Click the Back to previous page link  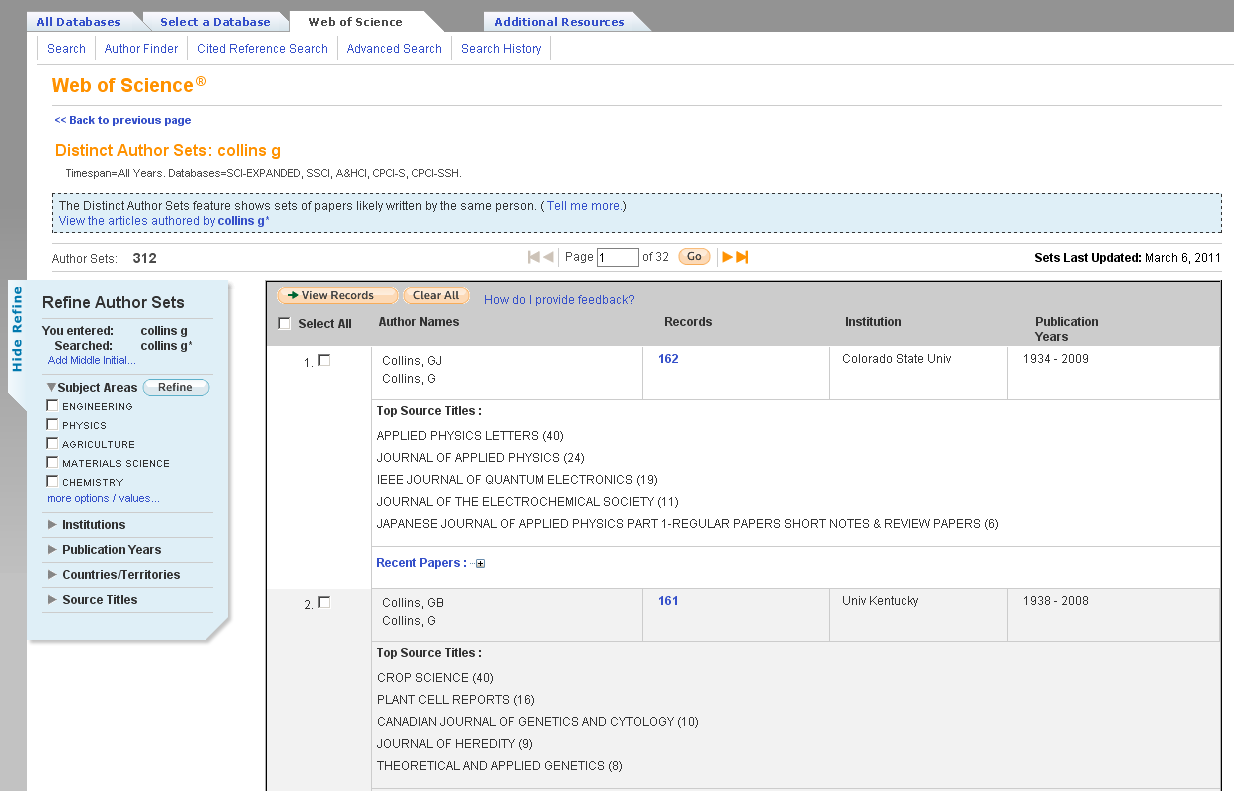[x=123, y=120]
